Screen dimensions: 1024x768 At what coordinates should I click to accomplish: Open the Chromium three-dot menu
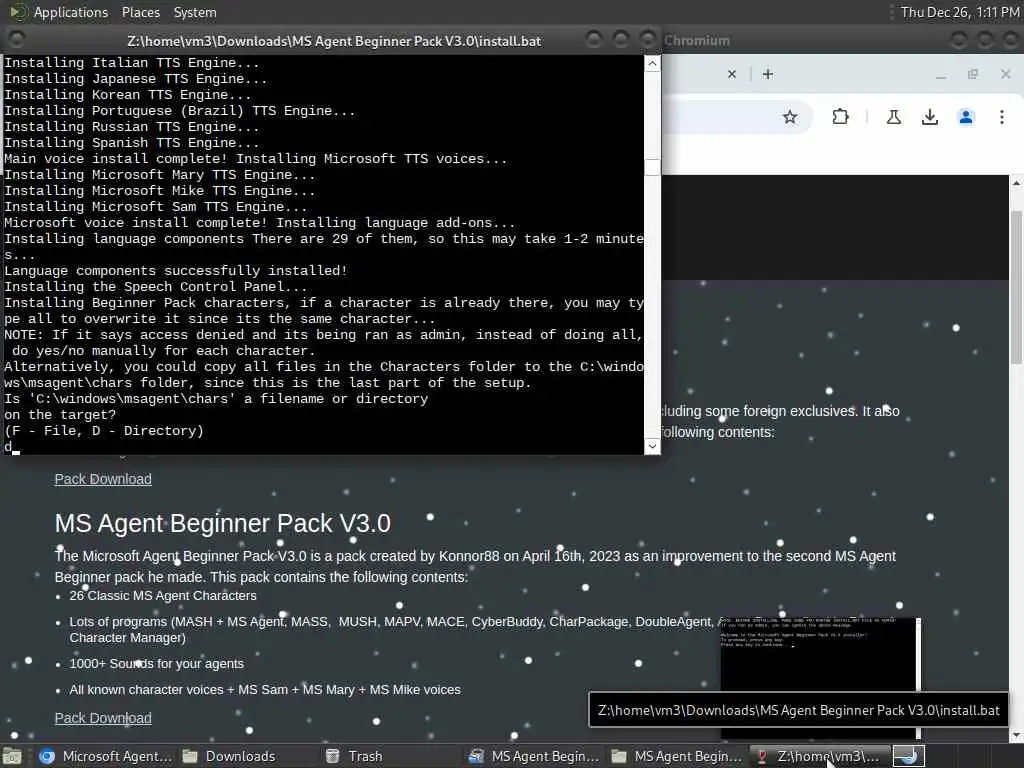[1002, 118]
